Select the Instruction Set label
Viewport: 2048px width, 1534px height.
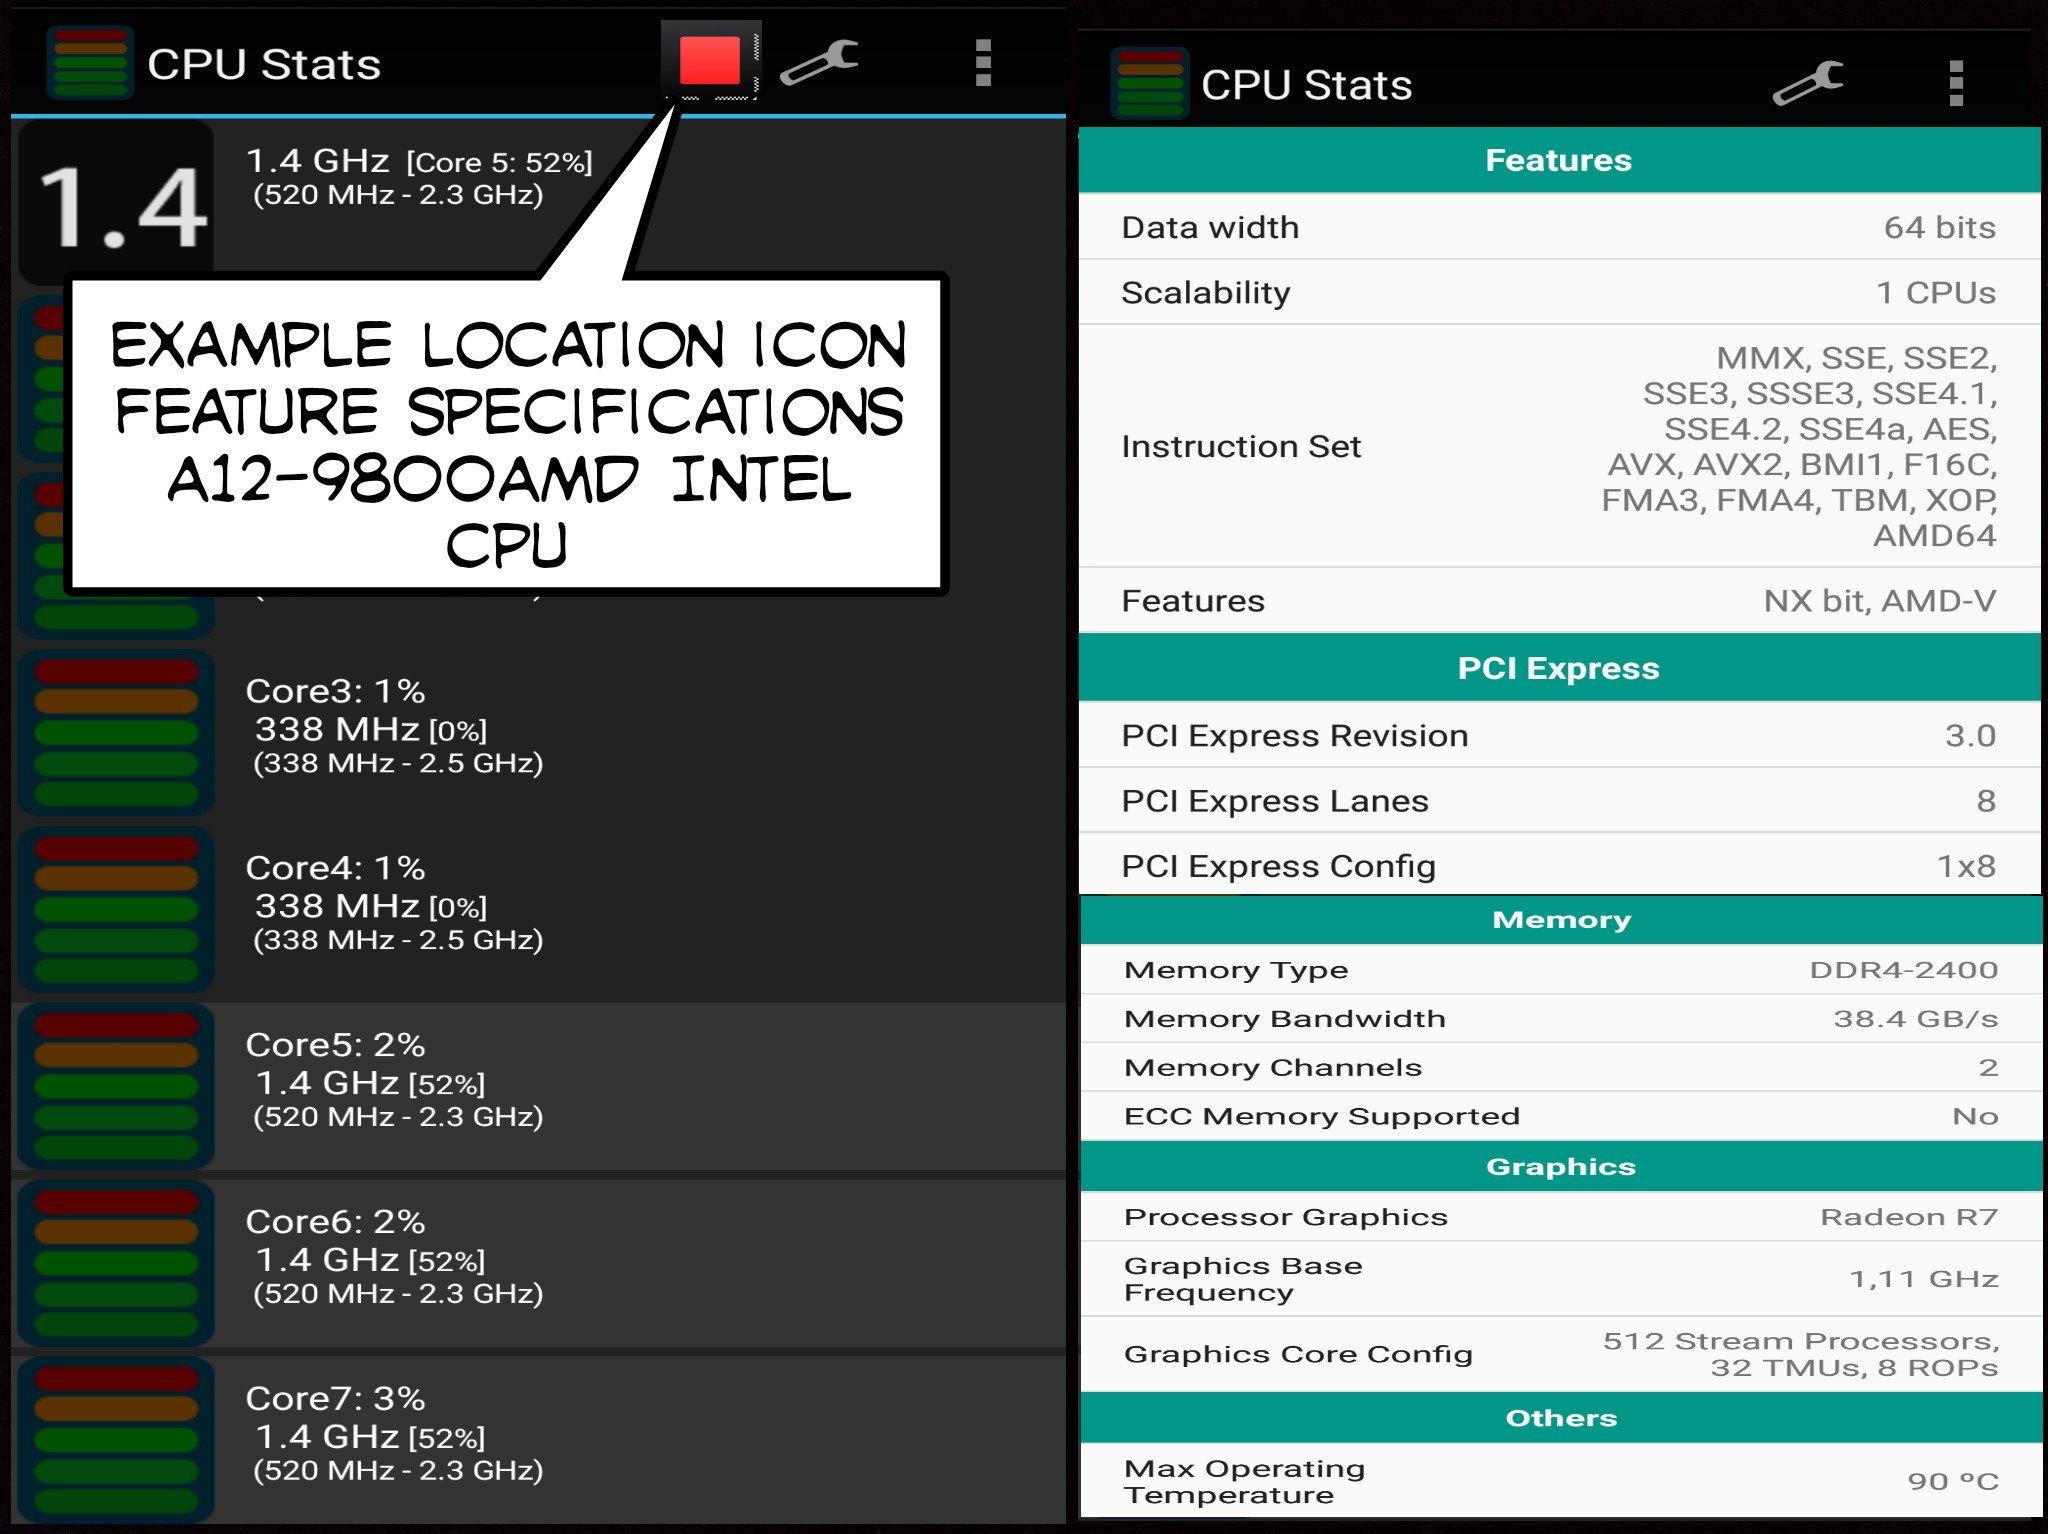tap(1241, 446)
